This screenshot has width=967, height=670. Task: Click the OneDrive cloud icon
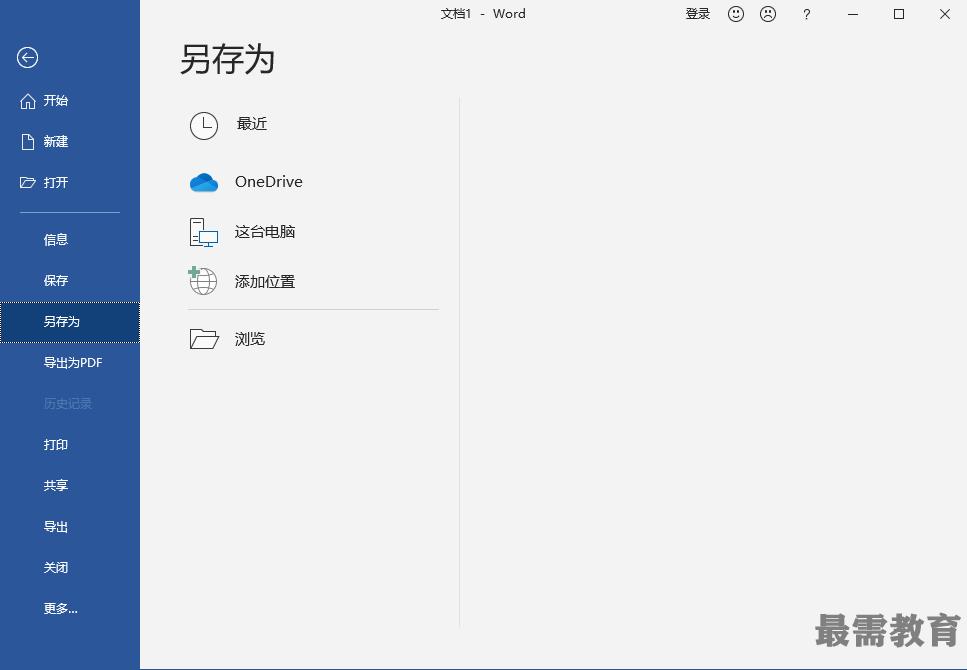pos(204,183)
